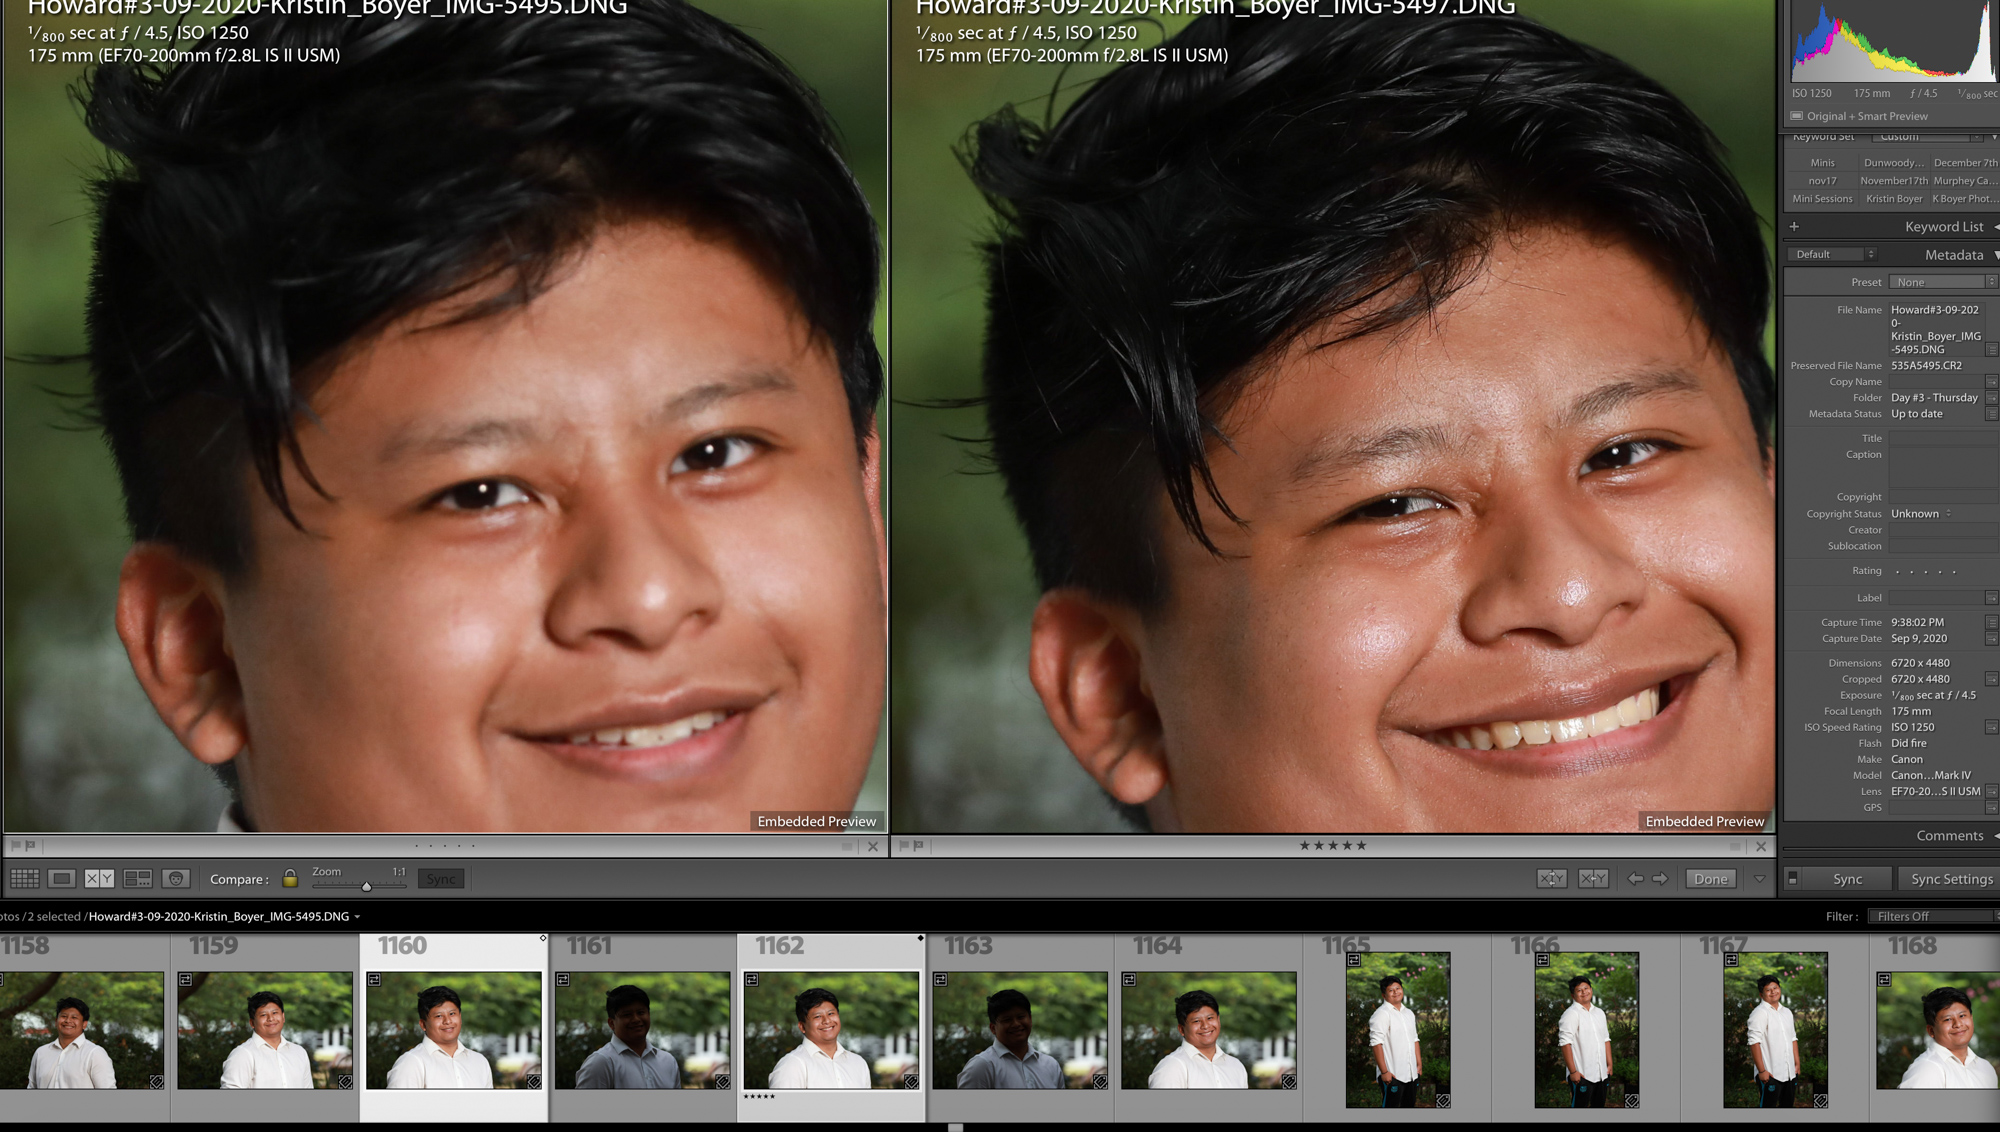Click the Filters Off menu
2000x1132 pixels.
click(x=1931, y=915)
